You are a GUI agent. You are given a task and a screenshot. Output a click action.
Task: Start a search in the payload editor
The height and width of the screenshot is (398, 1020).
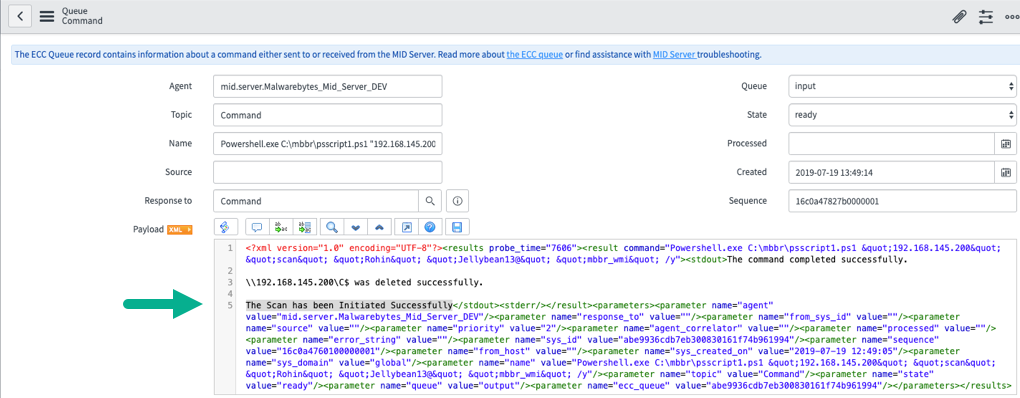331,228
